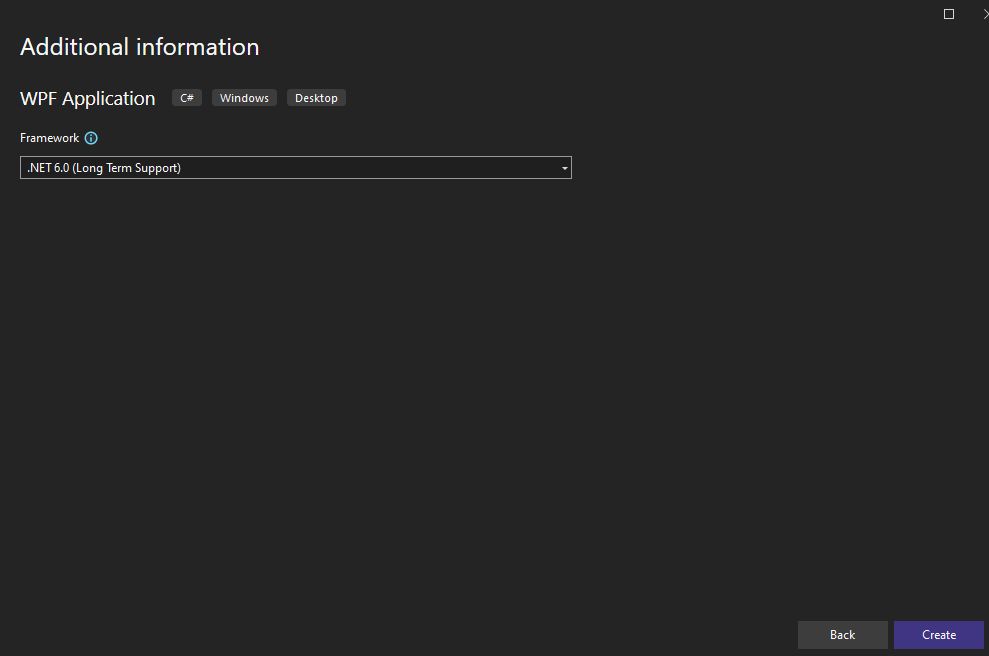Maximize the dialog window
Viewport: 989px width, 656px height.
tap(949, 14)
